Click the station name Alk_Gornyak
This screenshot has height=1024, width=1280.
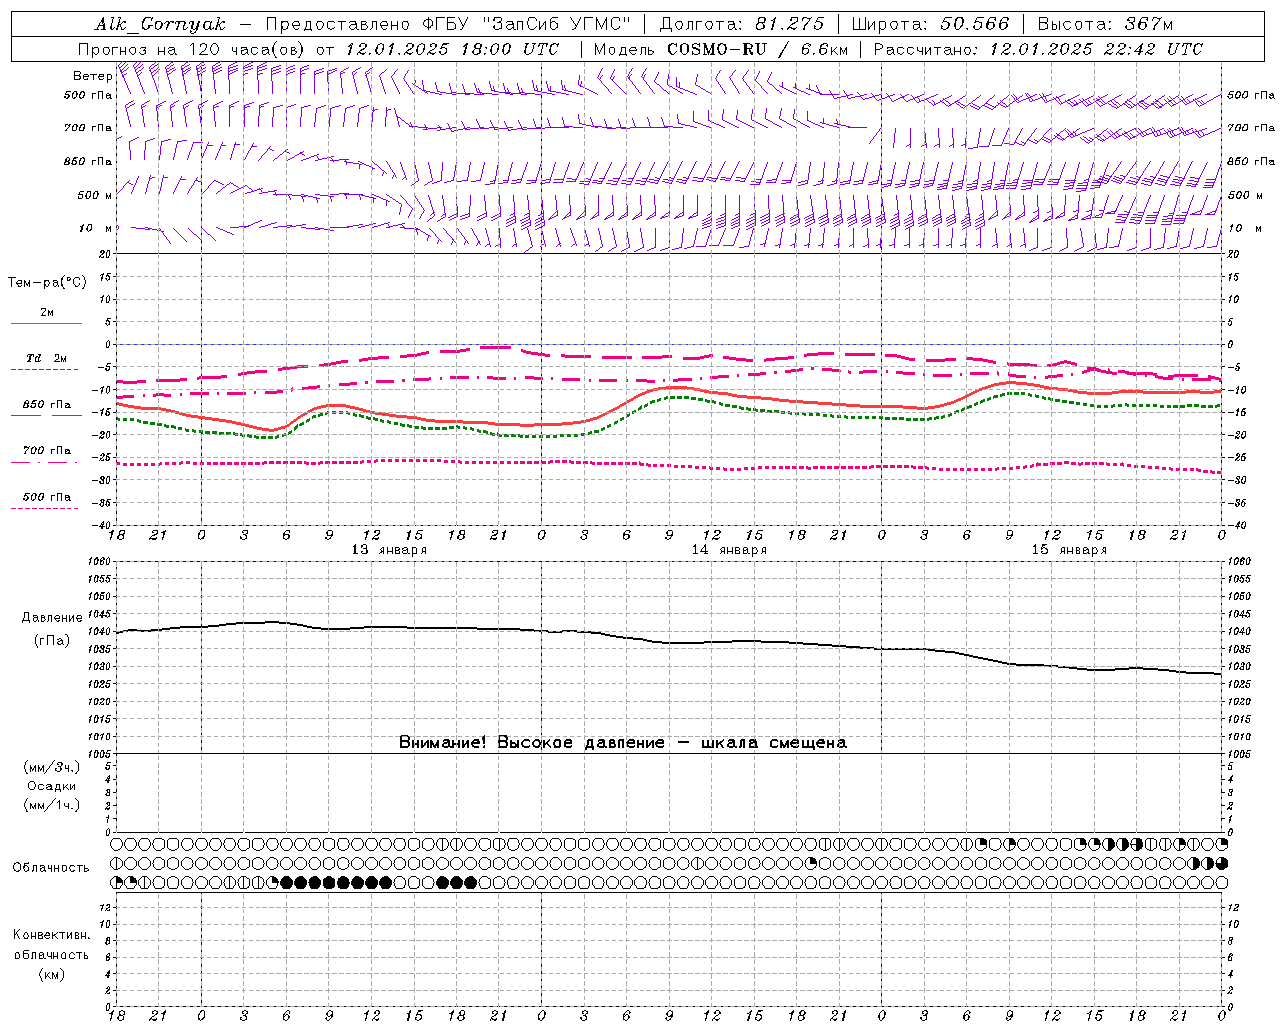point(160,24)
